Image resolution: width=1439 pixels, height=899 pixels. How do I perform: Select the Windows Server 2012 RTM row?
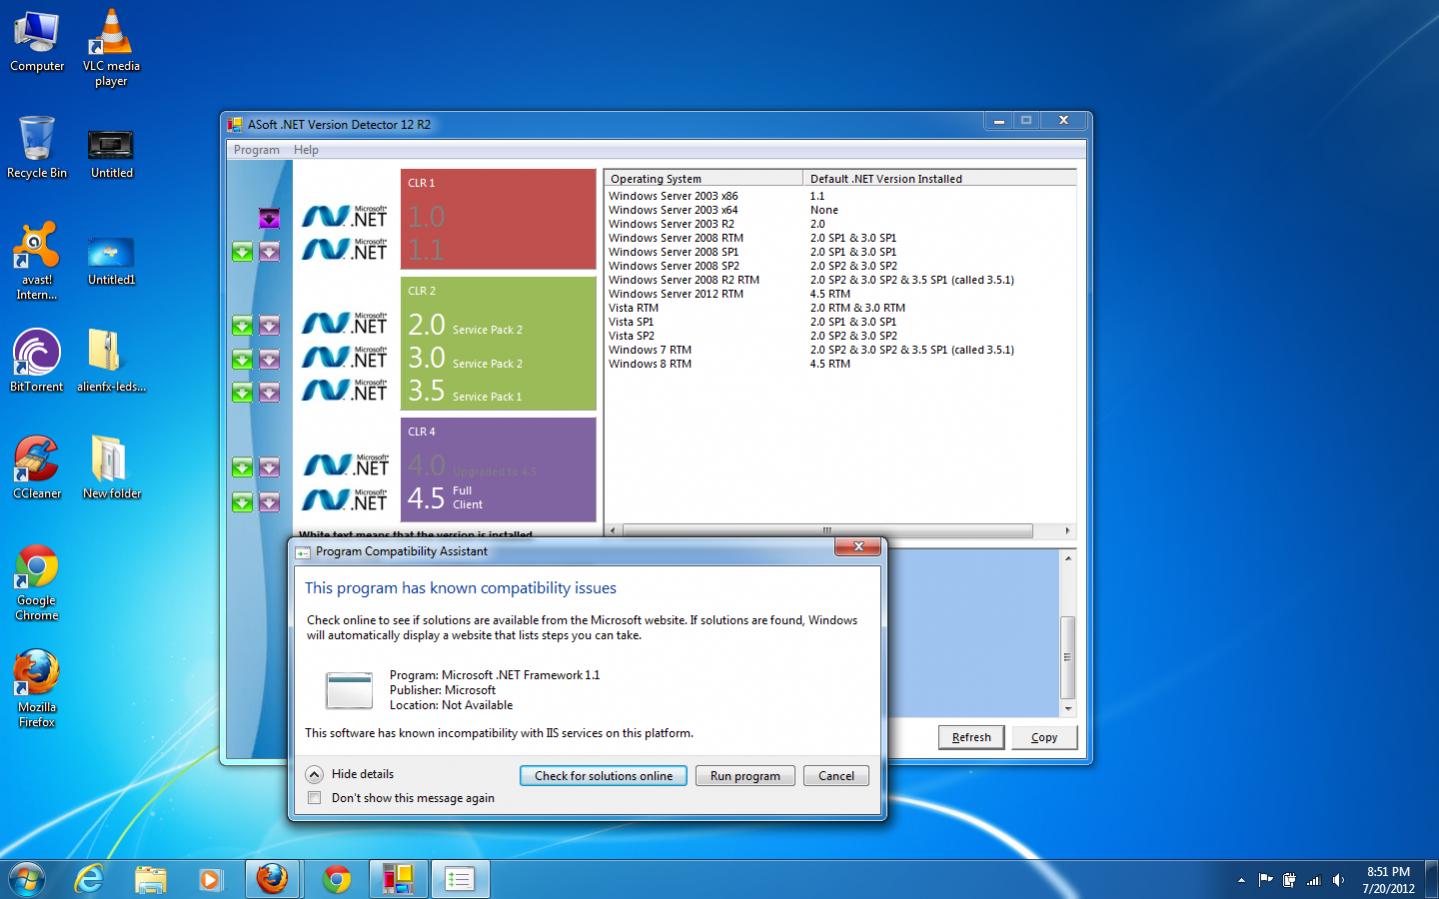click(x=840, y=294)
